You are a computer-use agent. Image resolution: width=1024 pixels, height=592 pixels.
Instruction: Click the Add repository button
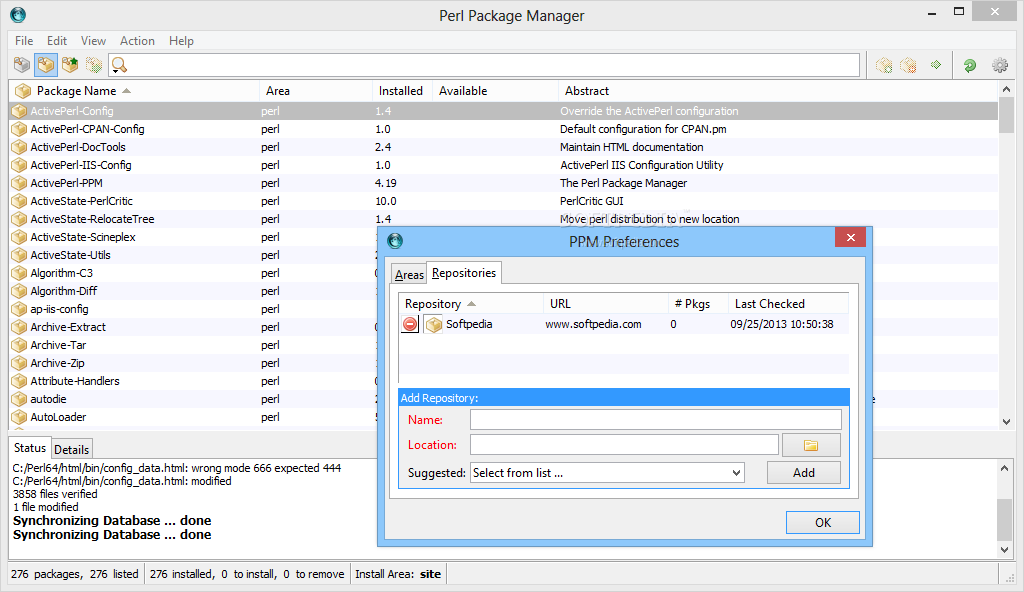pos(804,472)
